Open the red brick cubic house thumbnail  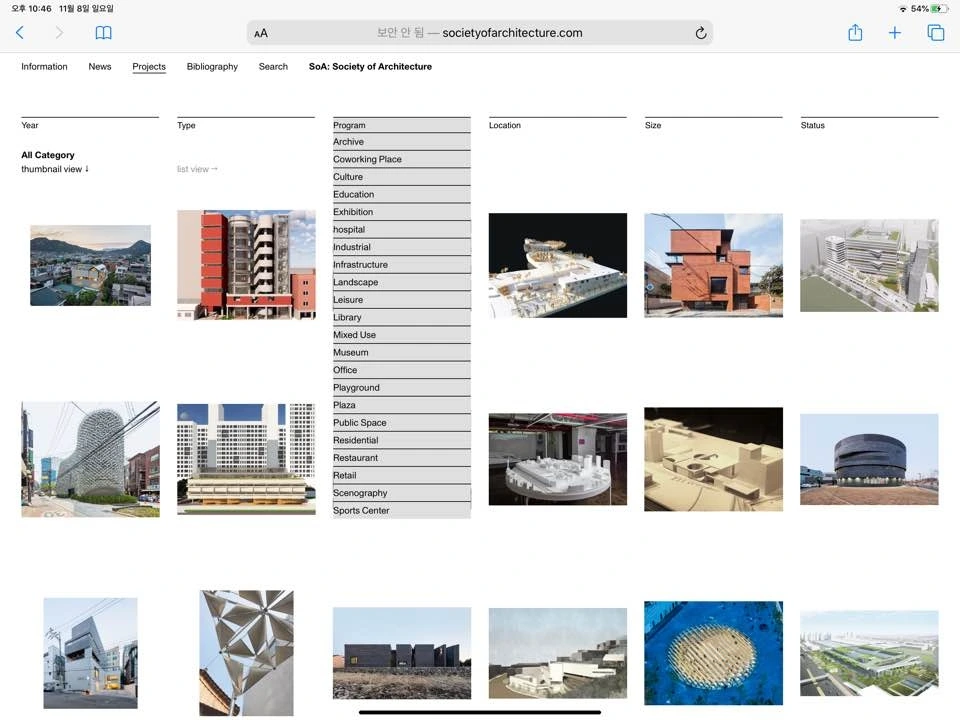click(x=713, y=265)
